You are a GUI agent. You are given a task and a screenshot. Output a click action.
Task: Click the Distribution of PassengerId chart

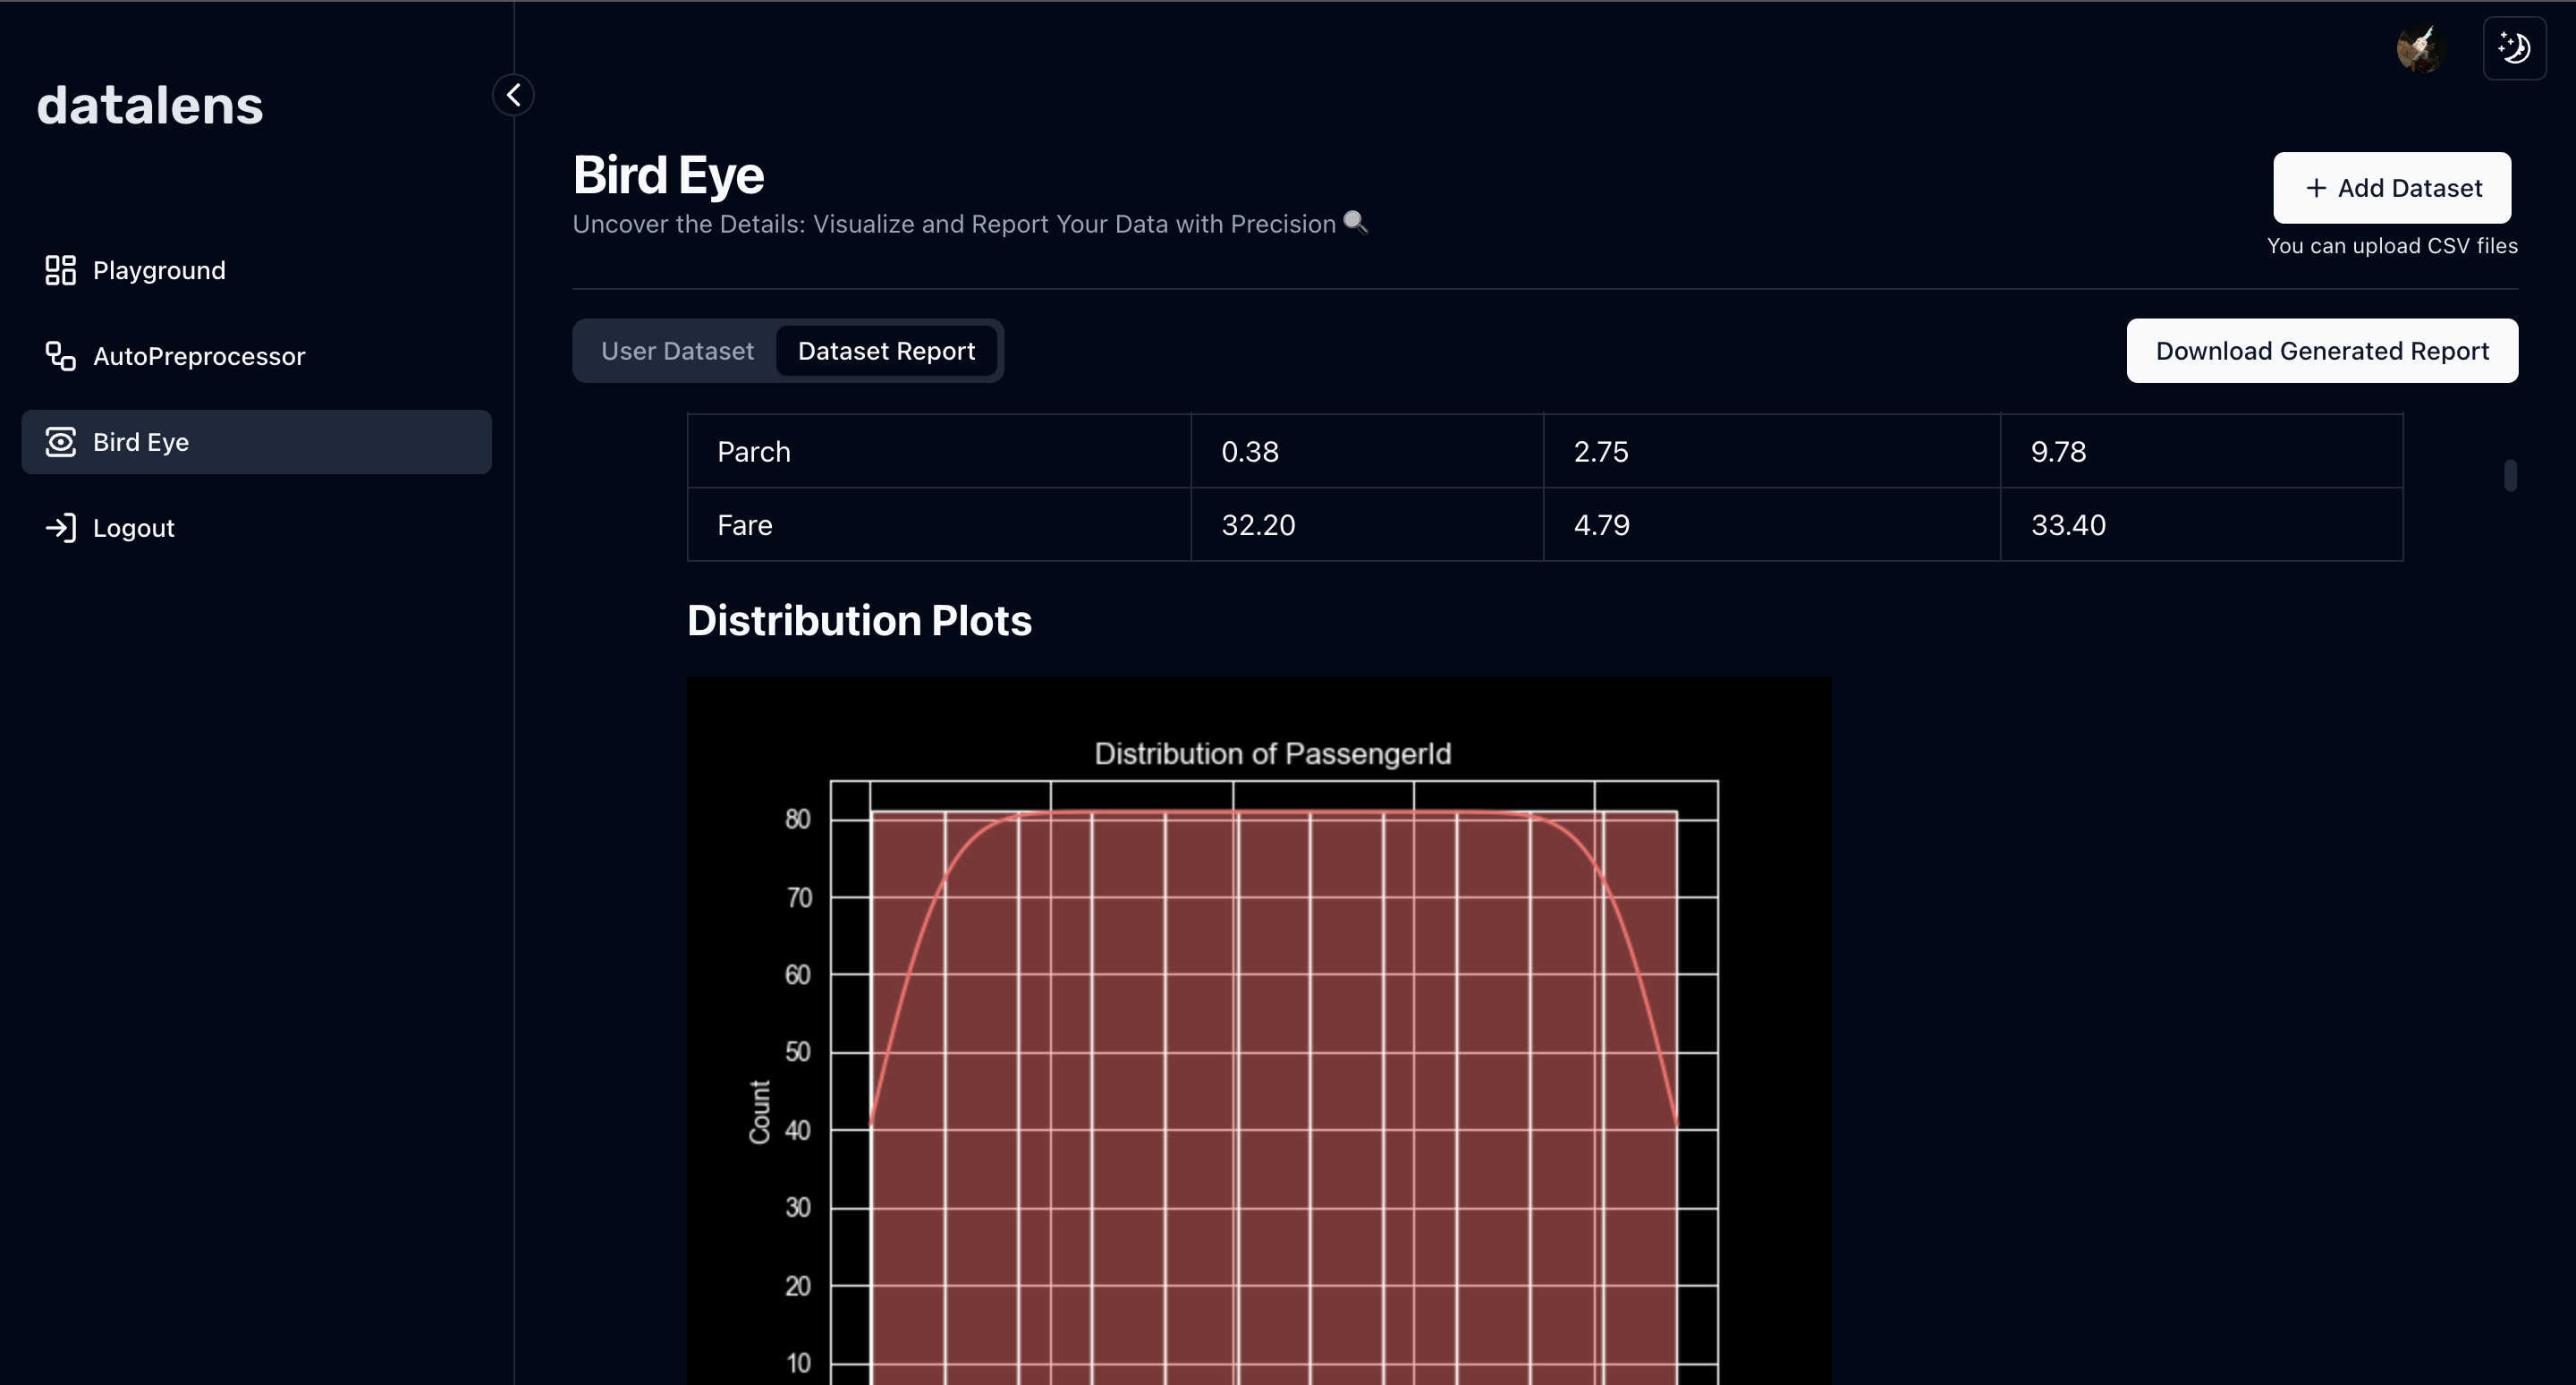pos(1258,1030)
